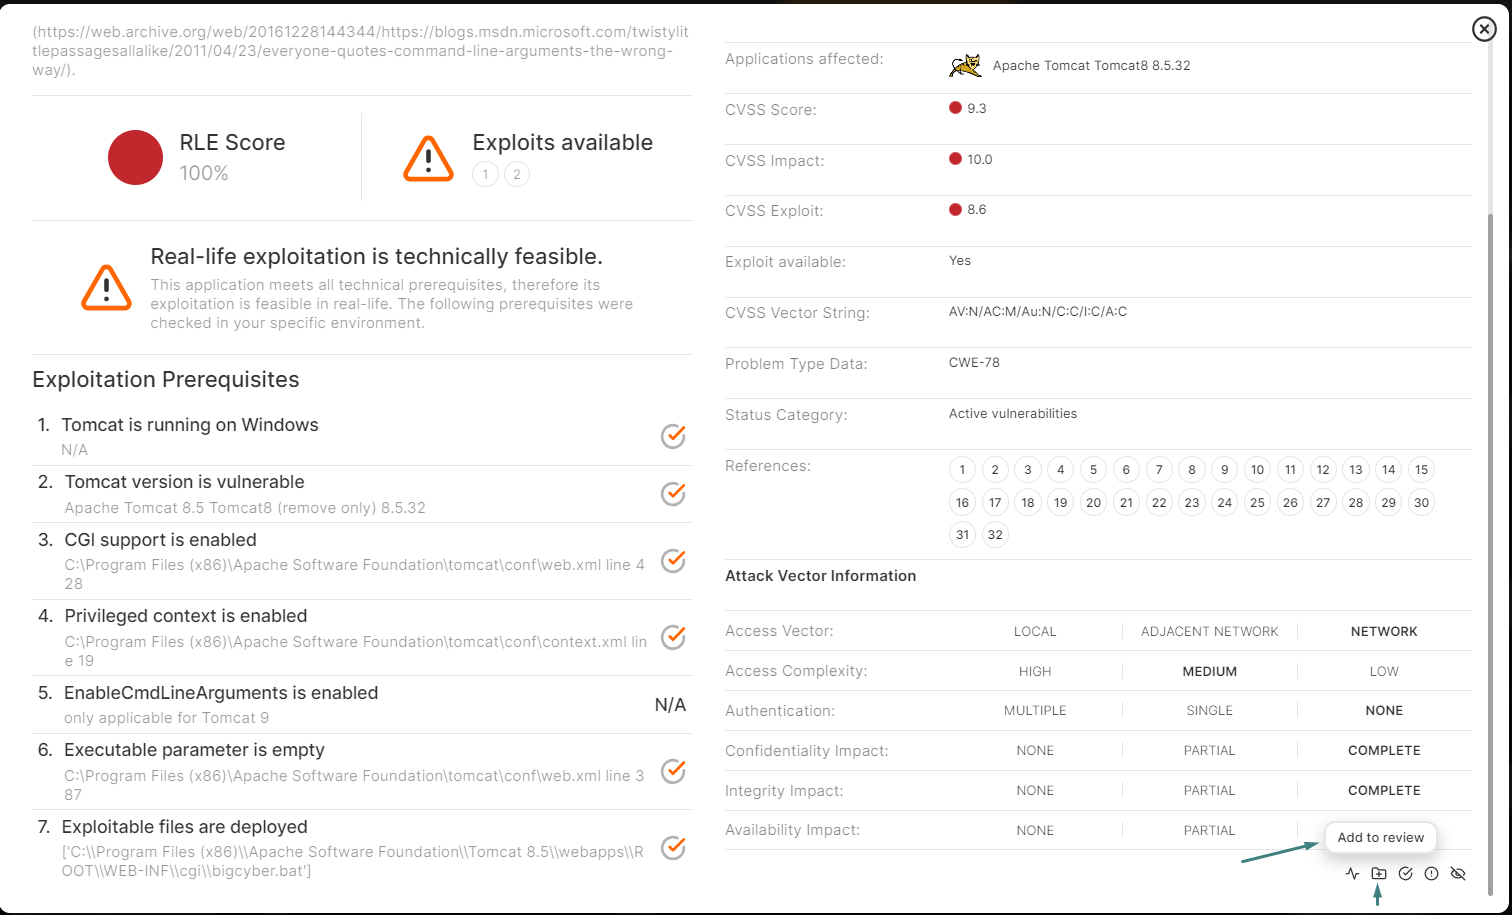The height and width of the screenshot is (915, 1512).
Task: Select NONE in Authentication row
Action: 1384,711
